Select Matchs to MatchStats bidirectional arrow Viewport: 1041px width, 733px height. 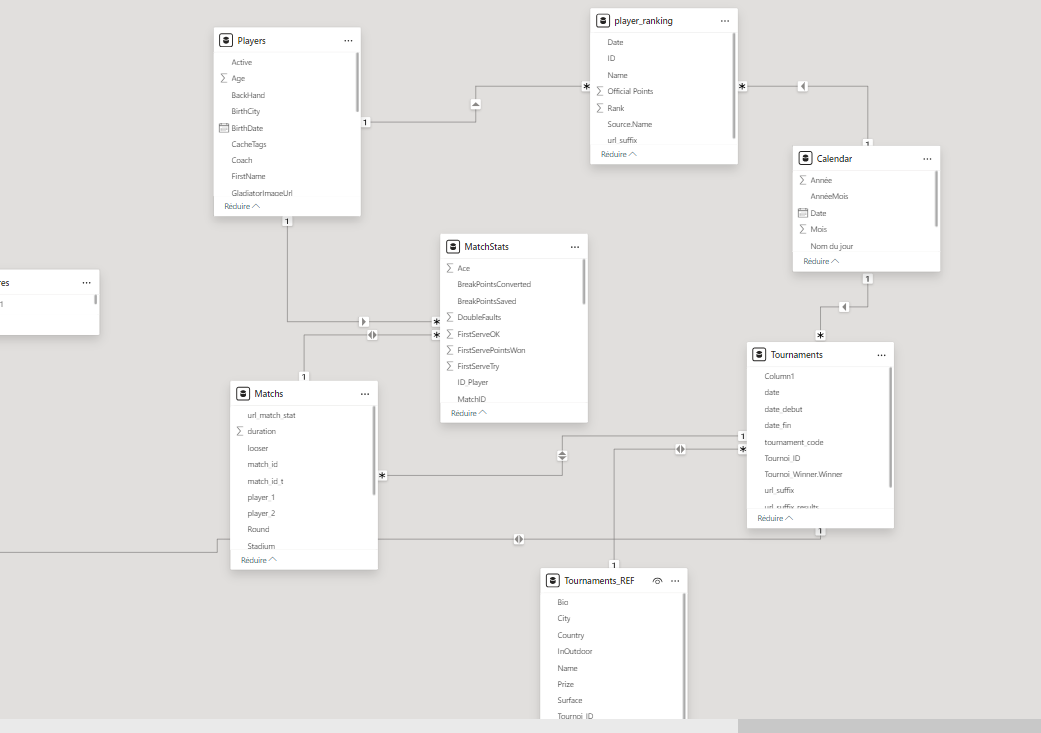372,335
